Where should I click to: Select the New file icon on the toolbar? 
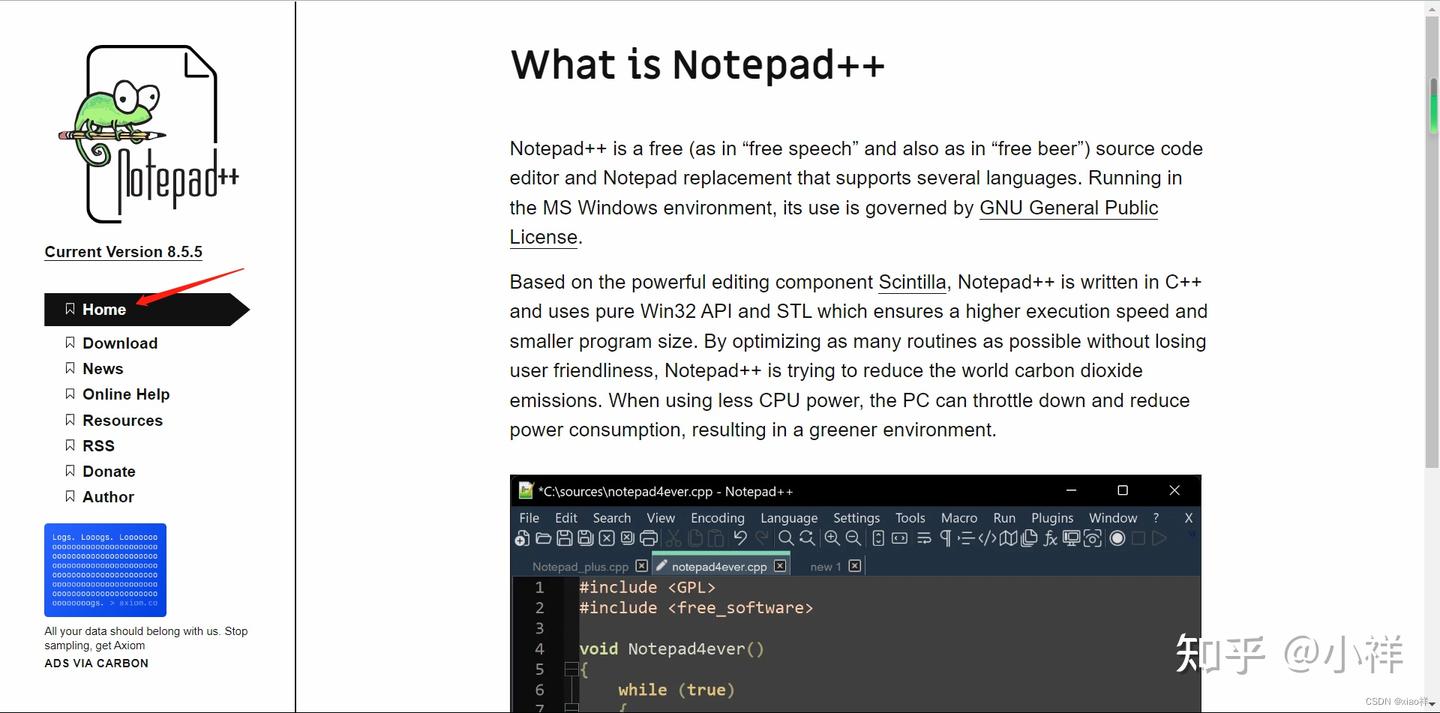[x=521, y=538]
